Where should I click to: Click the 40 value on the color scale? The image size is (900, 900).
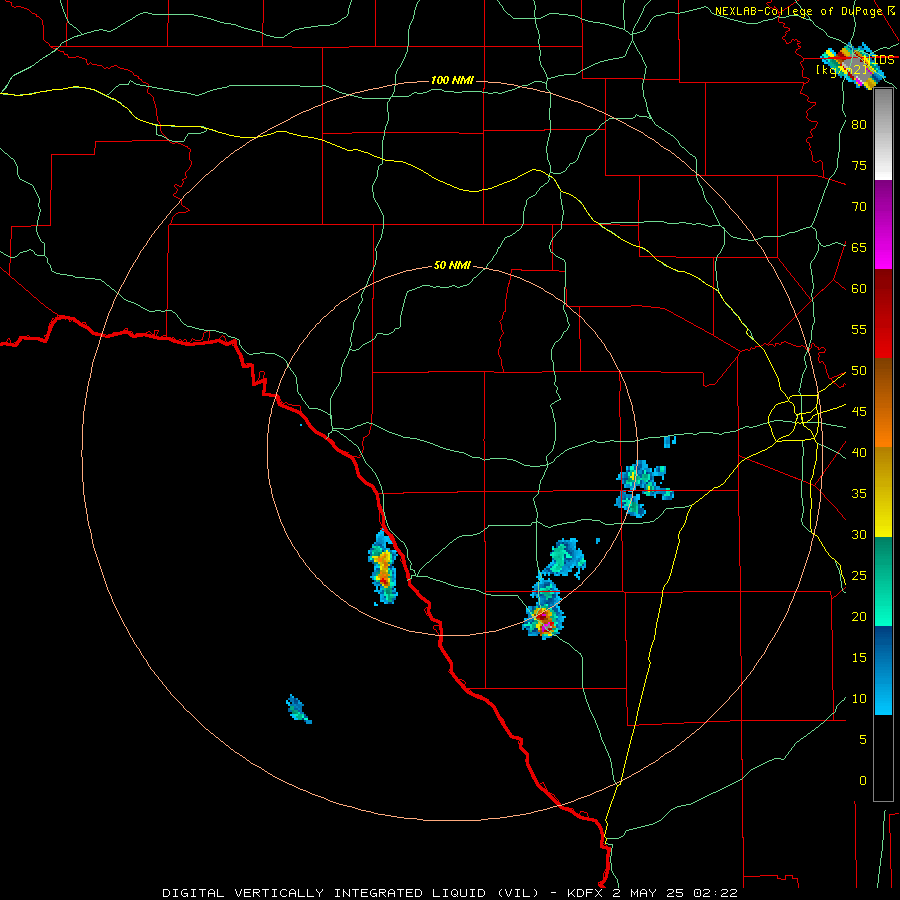point(859,453)
